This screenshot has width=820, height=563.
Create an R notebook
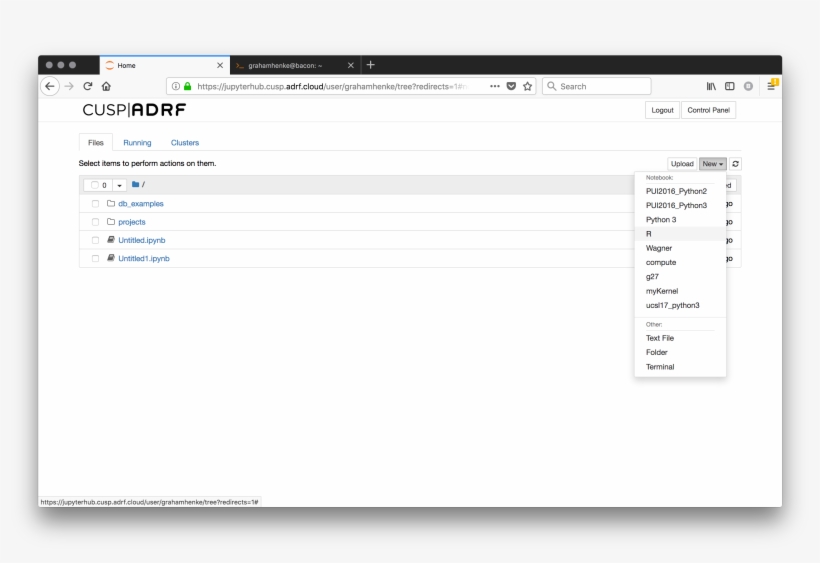click(x=680, y=234)
